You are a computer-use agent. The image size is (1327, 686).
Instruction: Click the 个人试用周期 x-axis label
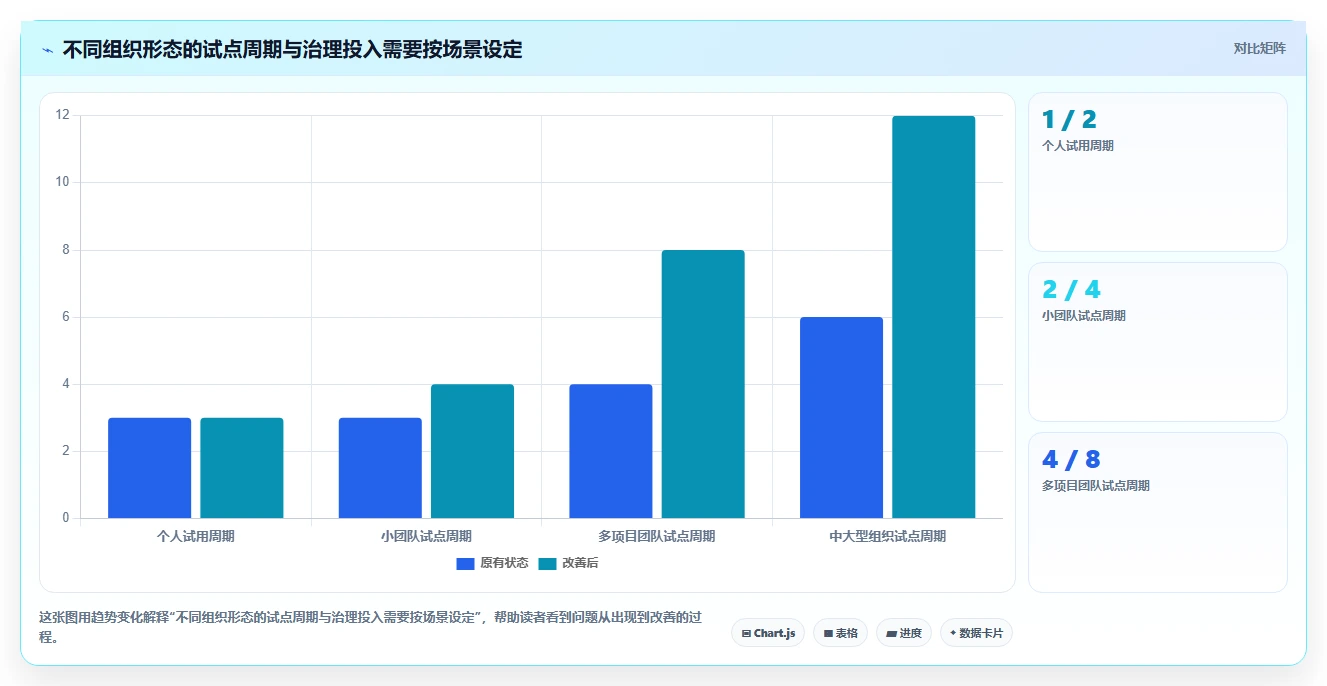[196, 536]
